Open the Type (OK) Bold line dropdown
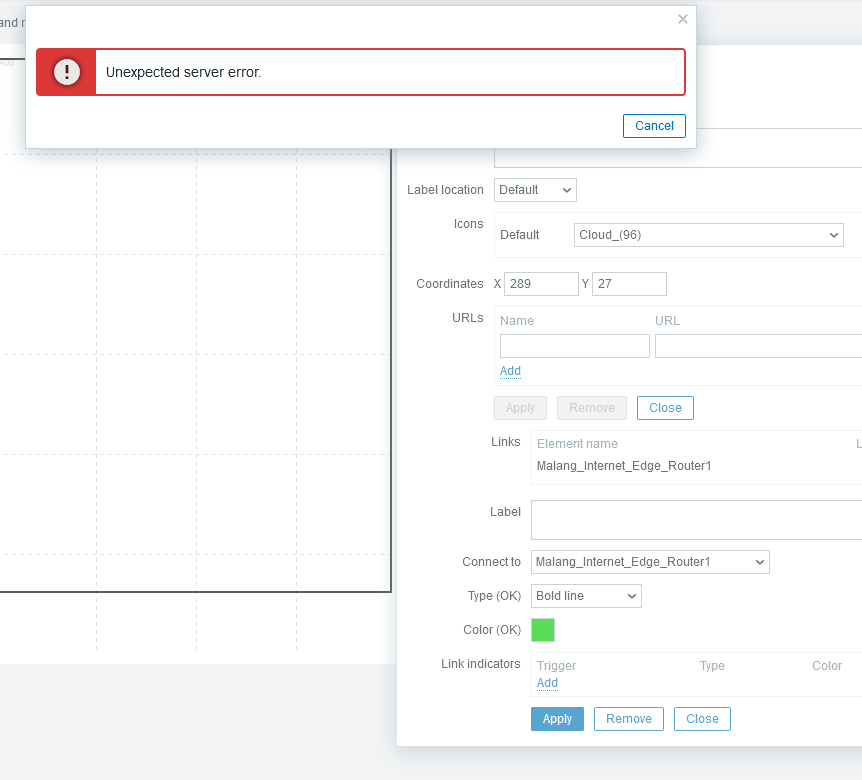862x780 pixels. pos(586,596)
